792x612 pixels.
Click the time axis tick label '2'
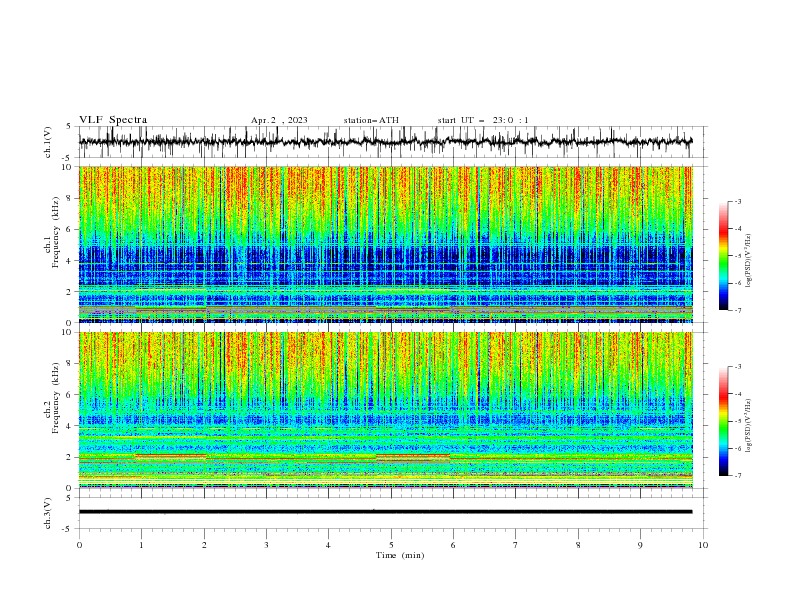pos(204,545)
